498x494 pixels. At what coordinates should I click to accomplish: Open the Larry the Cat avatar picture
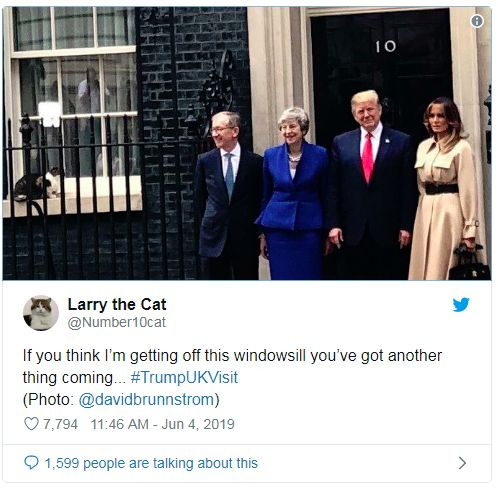pyautogui.click(x=41, y=313)
